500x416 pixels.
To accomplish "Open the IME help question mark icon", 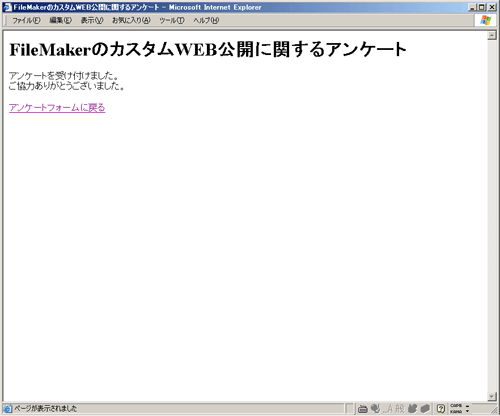I will tap(441, 408).
